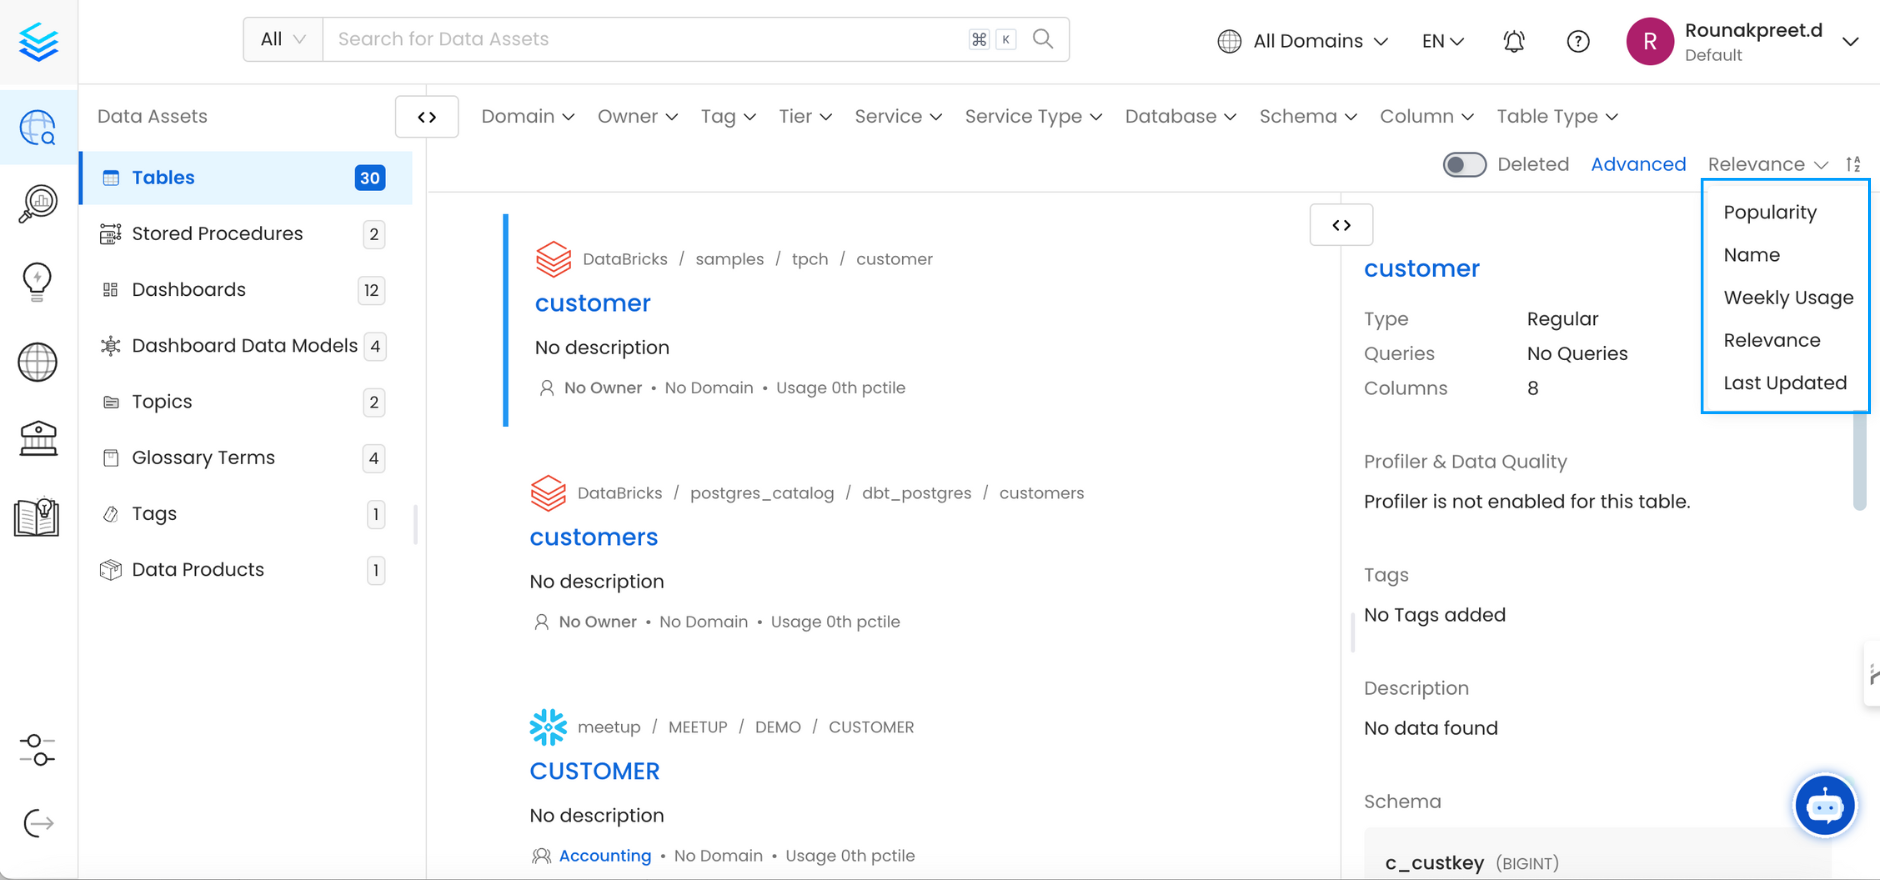Expand the Owner filter dropdown
Screen dimensions: 1880x880
637,117
